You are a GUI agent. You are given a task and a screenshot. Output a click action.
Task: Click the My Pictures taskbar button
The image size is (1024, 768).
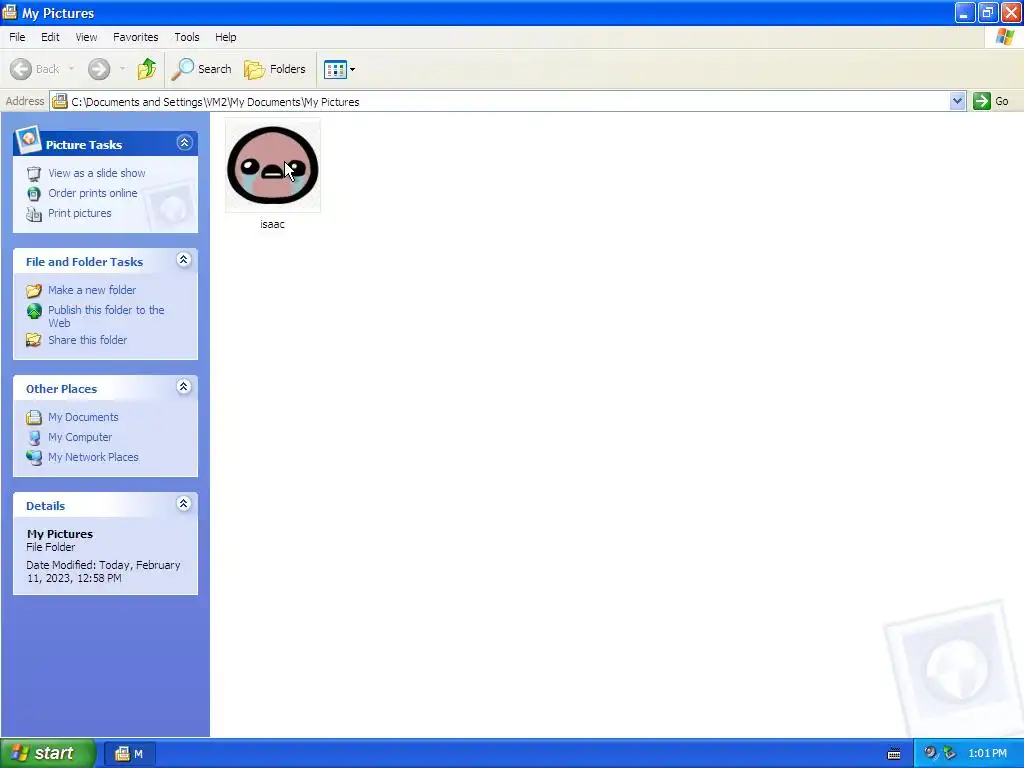(129, 754)
